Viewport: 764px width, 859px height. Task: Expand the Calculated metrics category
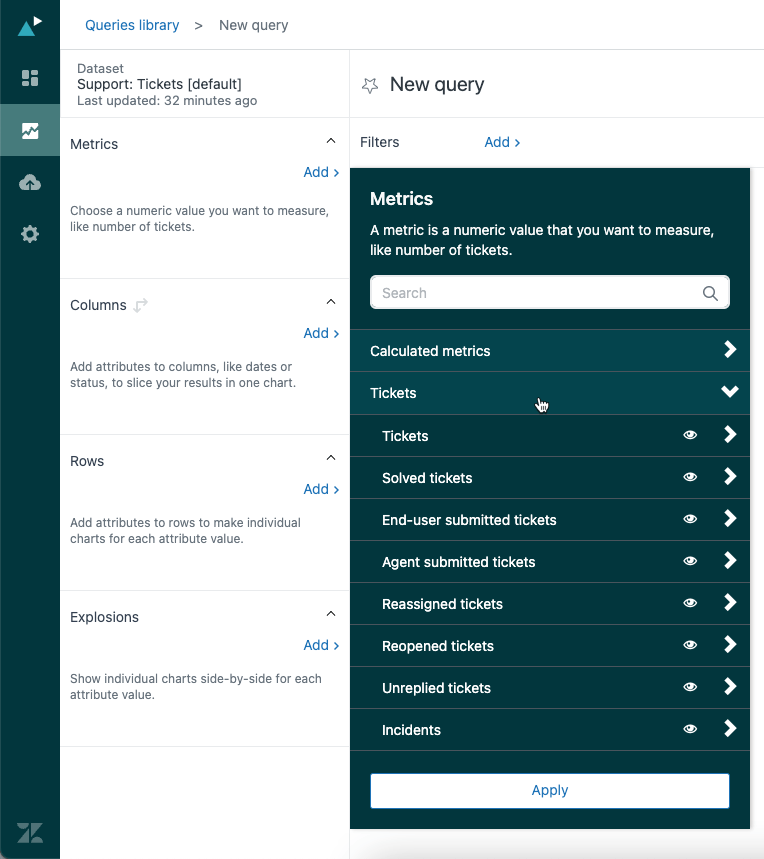point(549,351)
